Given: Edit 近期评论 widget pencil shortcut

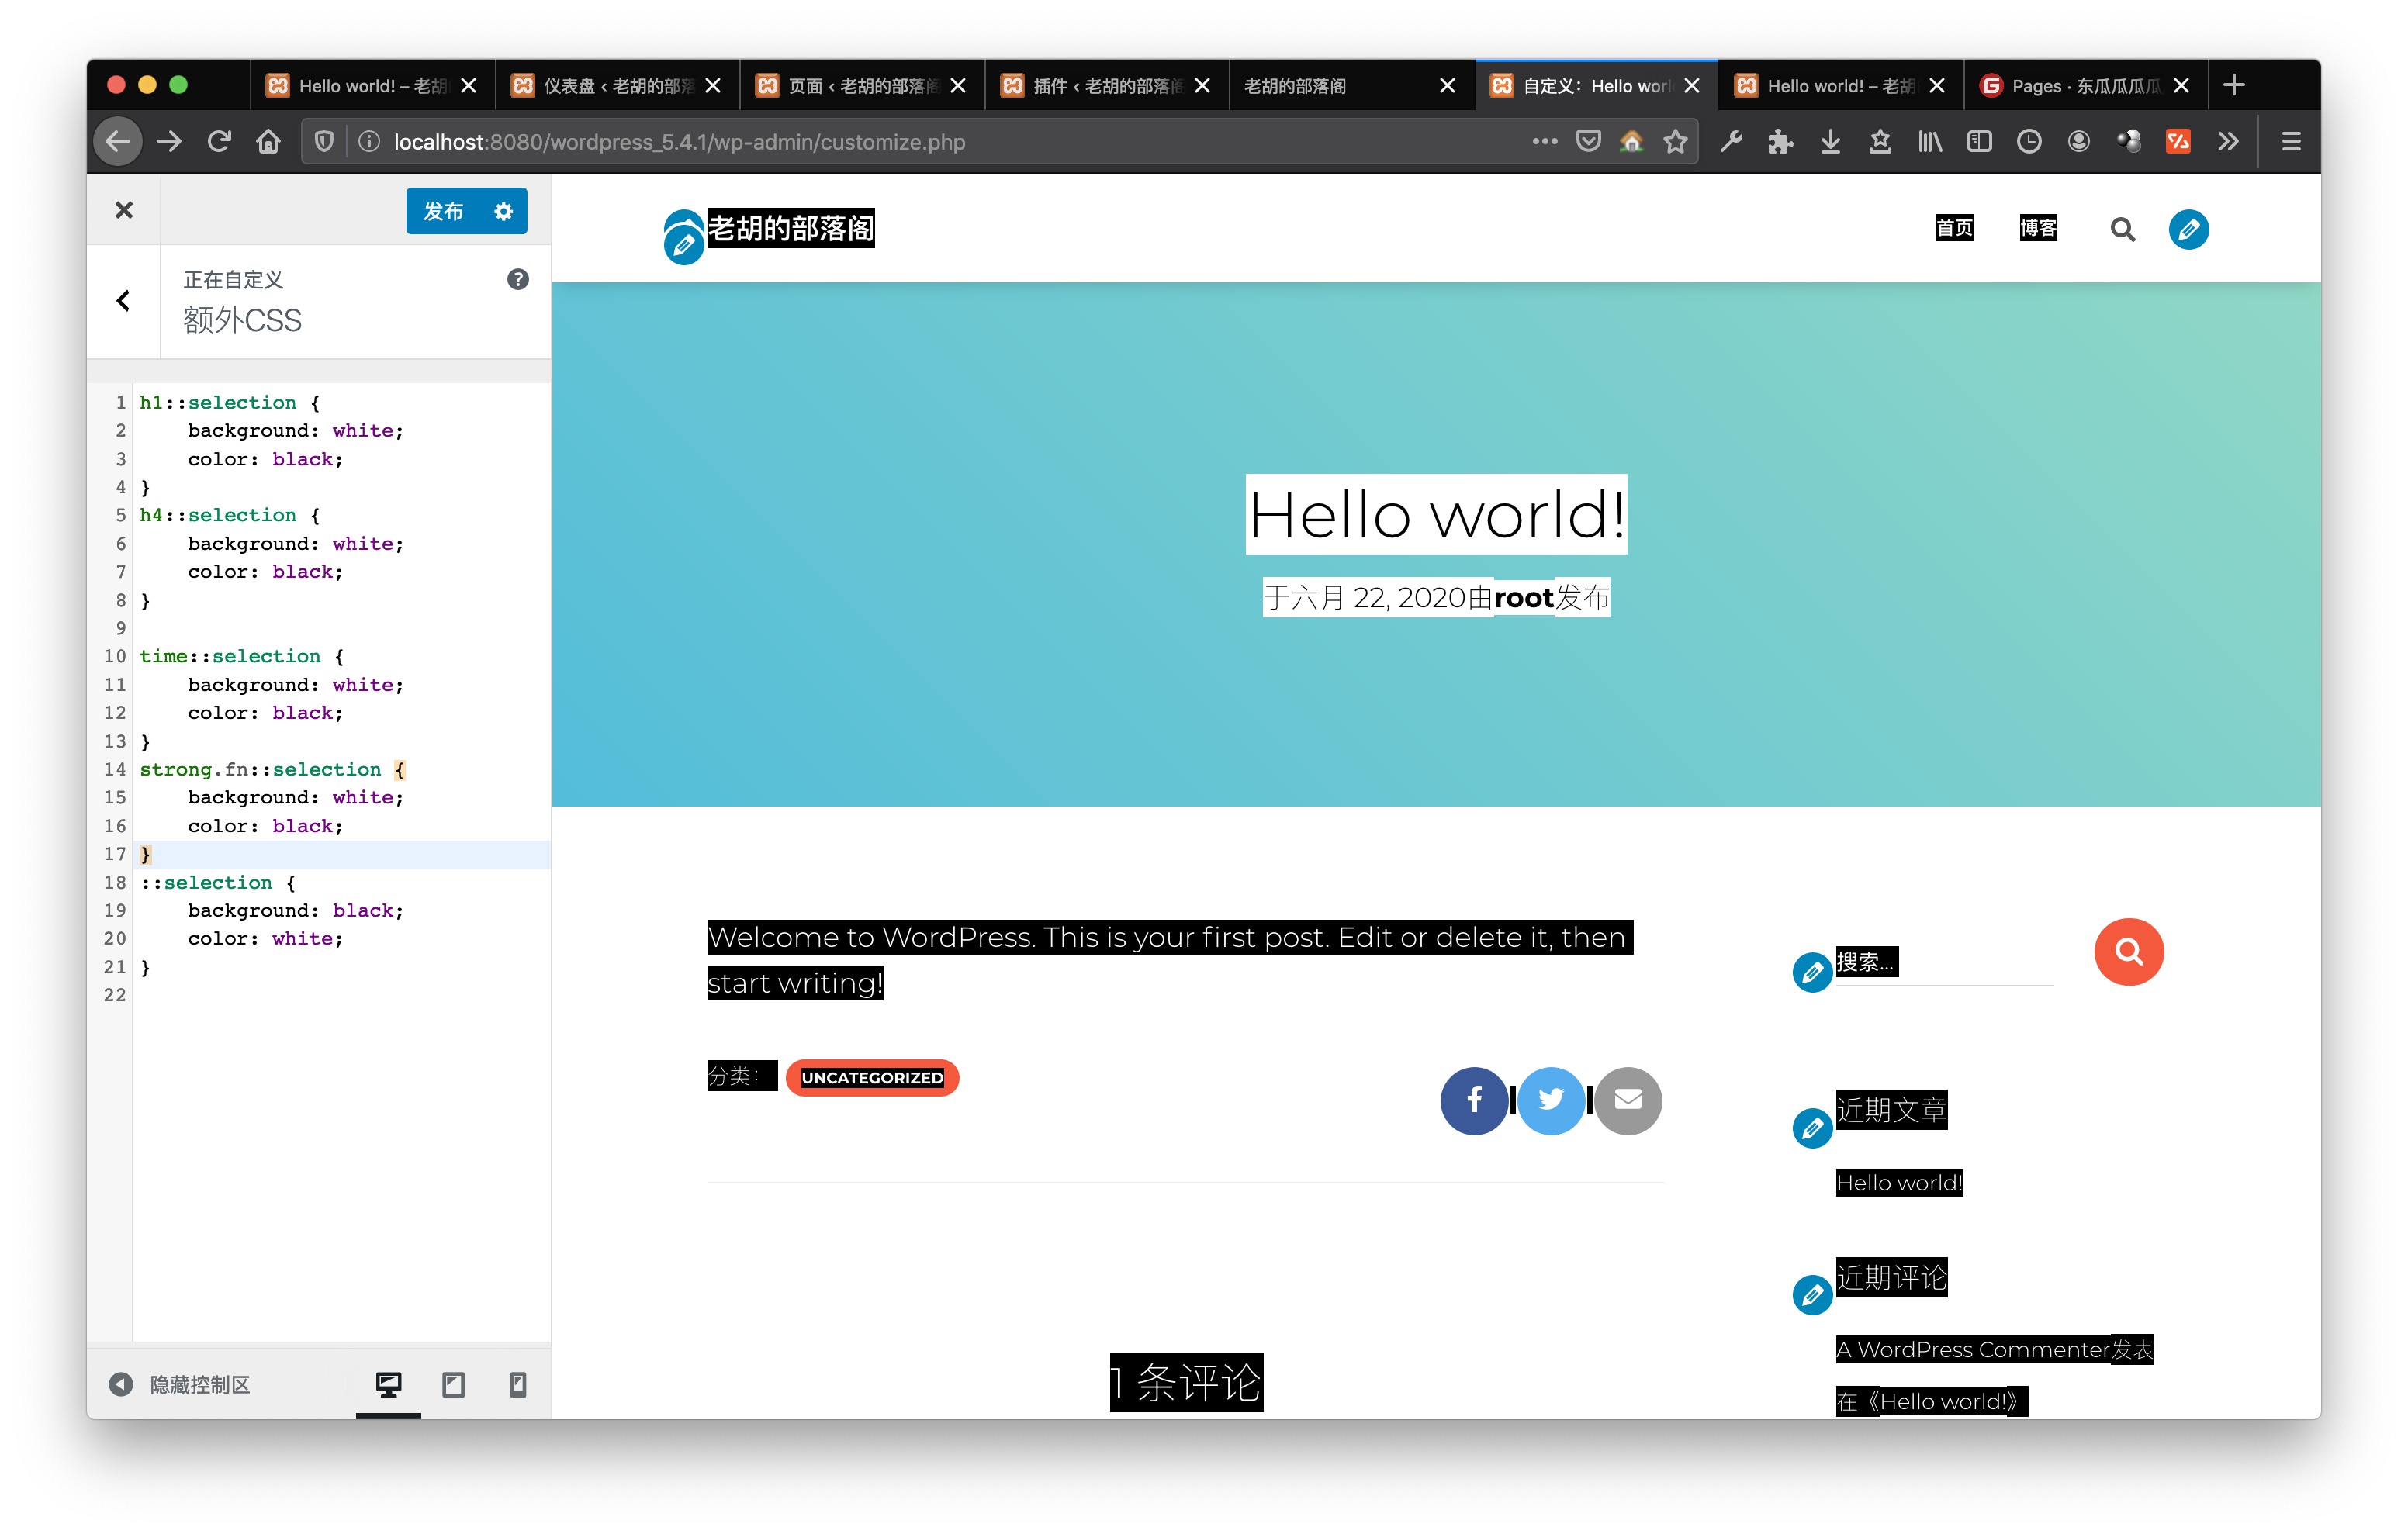Looking at the screenshot, I should click(1812, 1296).
